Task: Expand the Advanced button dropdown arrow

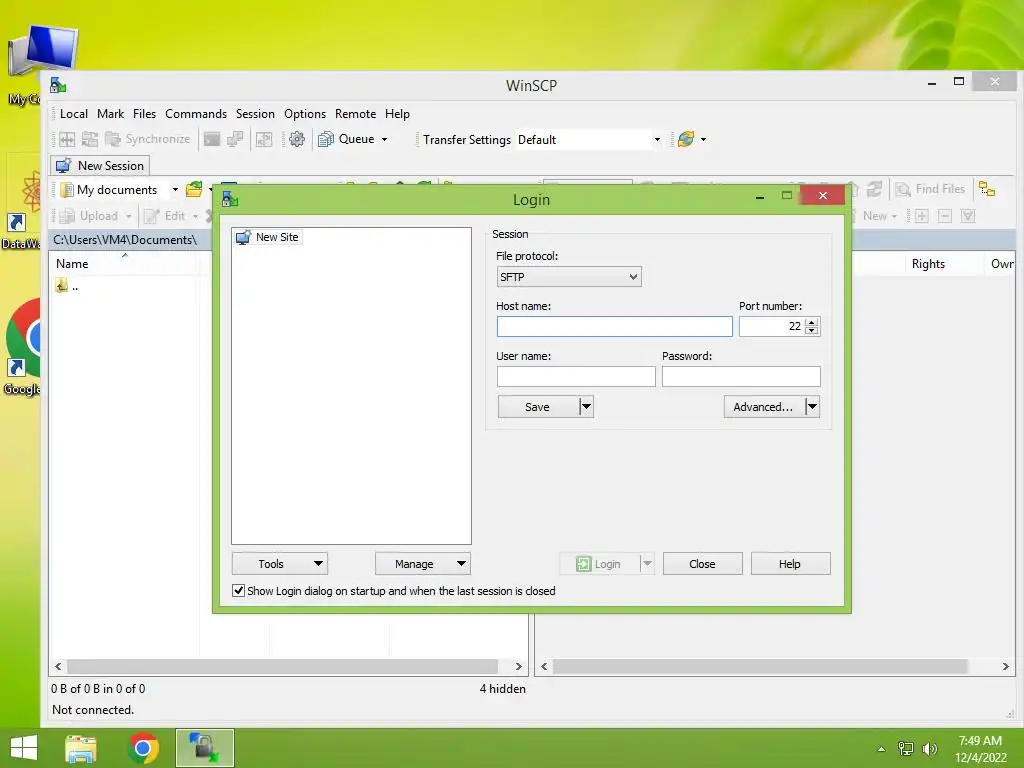Action: click(x=812, y=407)
